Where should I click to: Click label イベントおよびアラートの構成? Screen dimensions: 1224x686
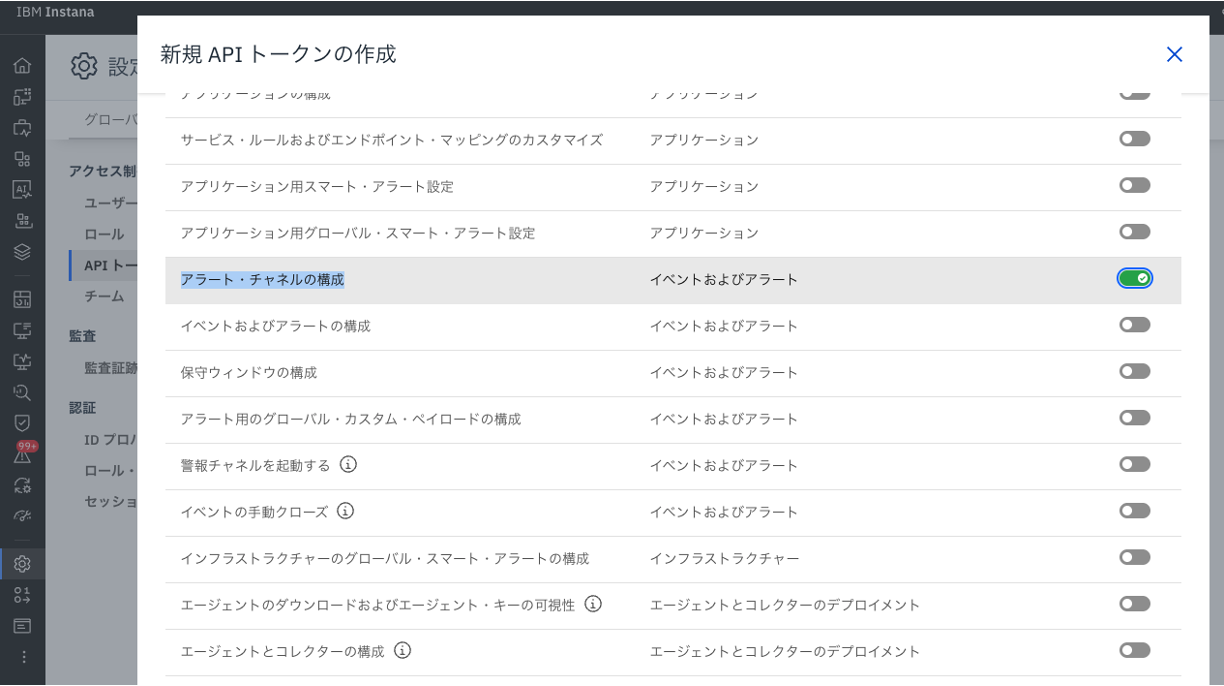[276, 326]
